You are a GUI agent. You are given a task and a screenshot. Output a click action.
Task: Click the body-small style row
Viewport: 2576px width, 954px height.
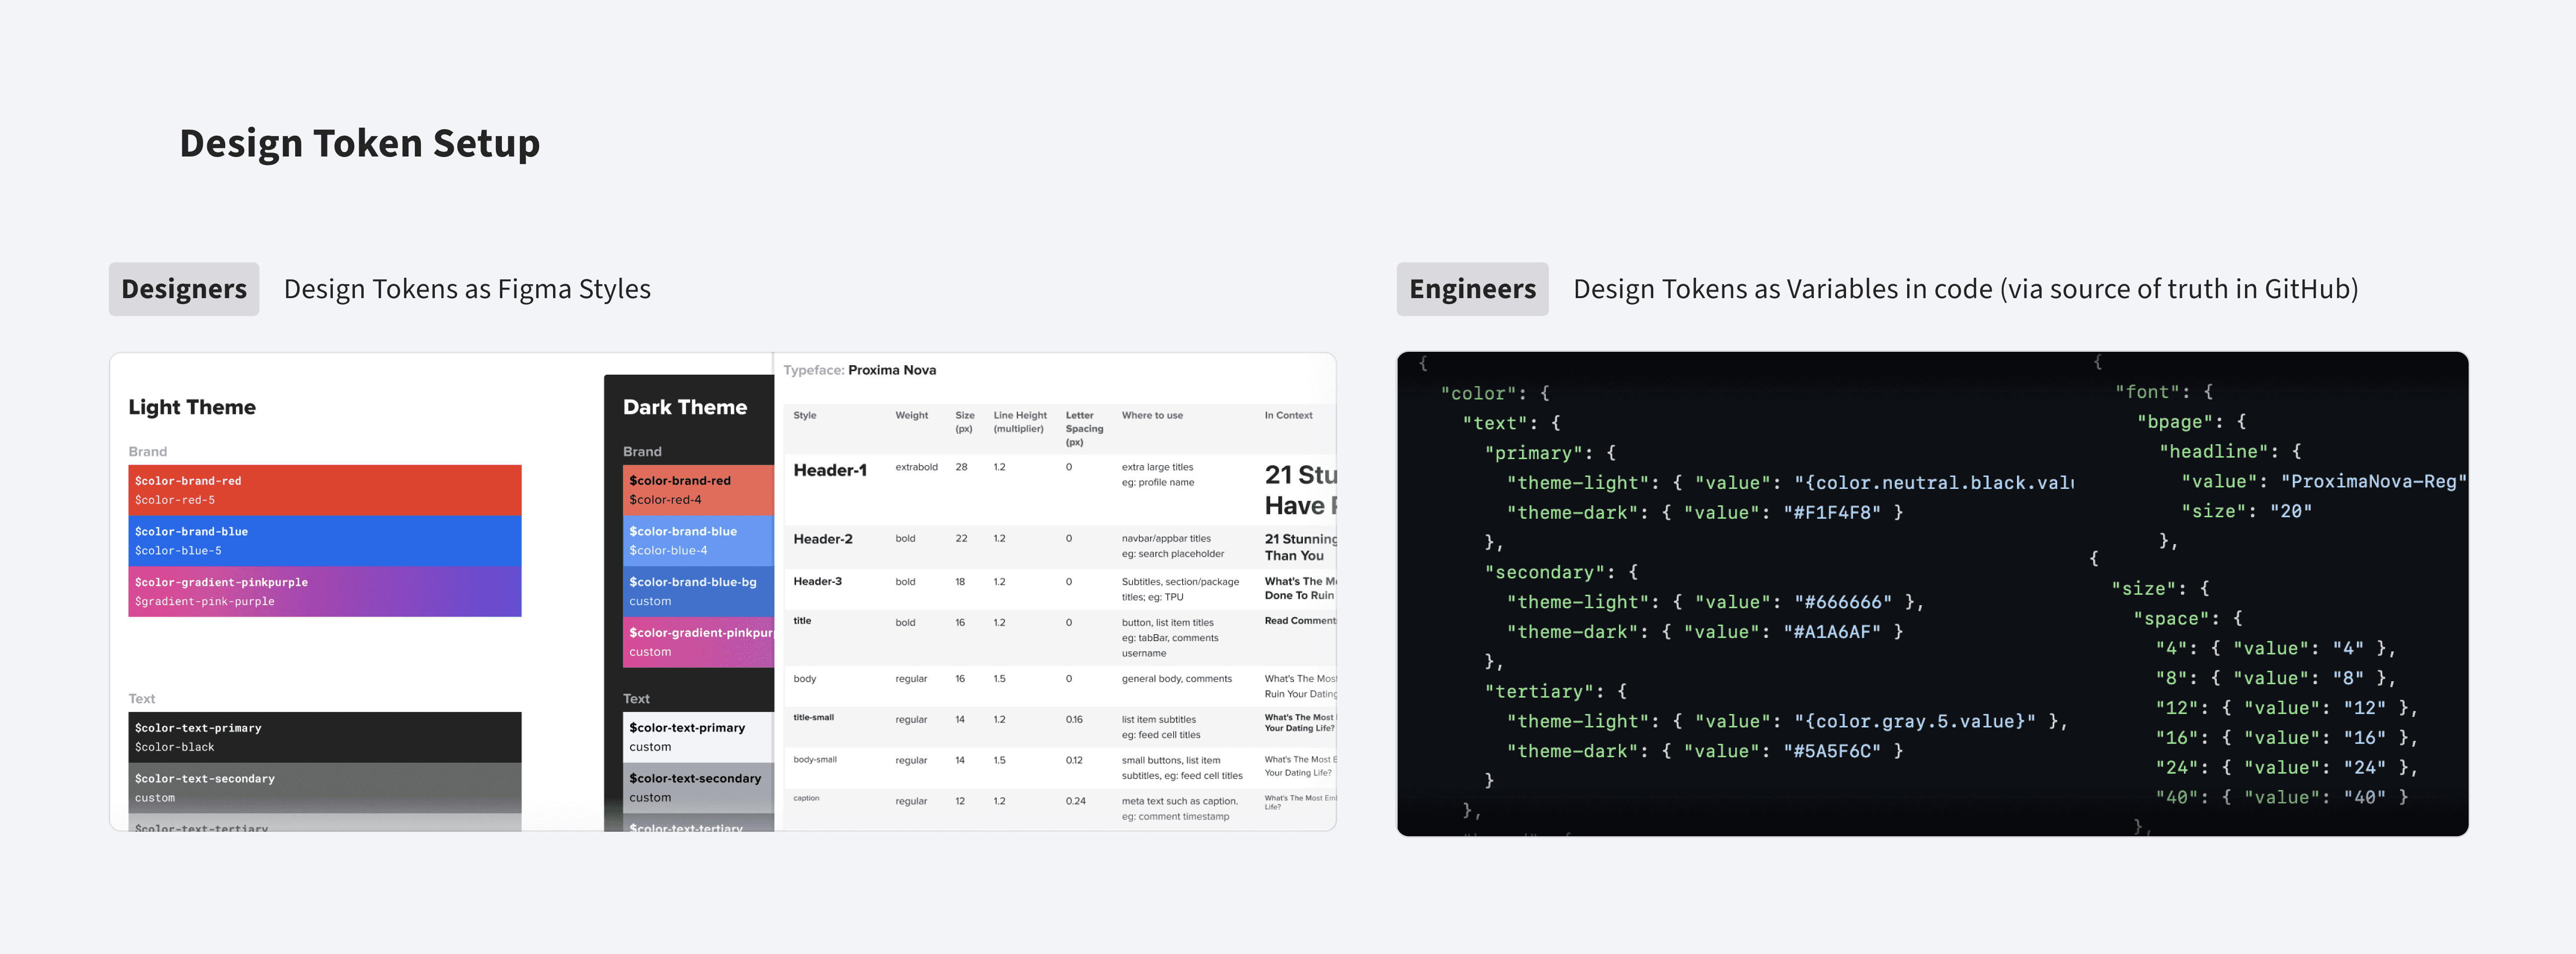815,760
